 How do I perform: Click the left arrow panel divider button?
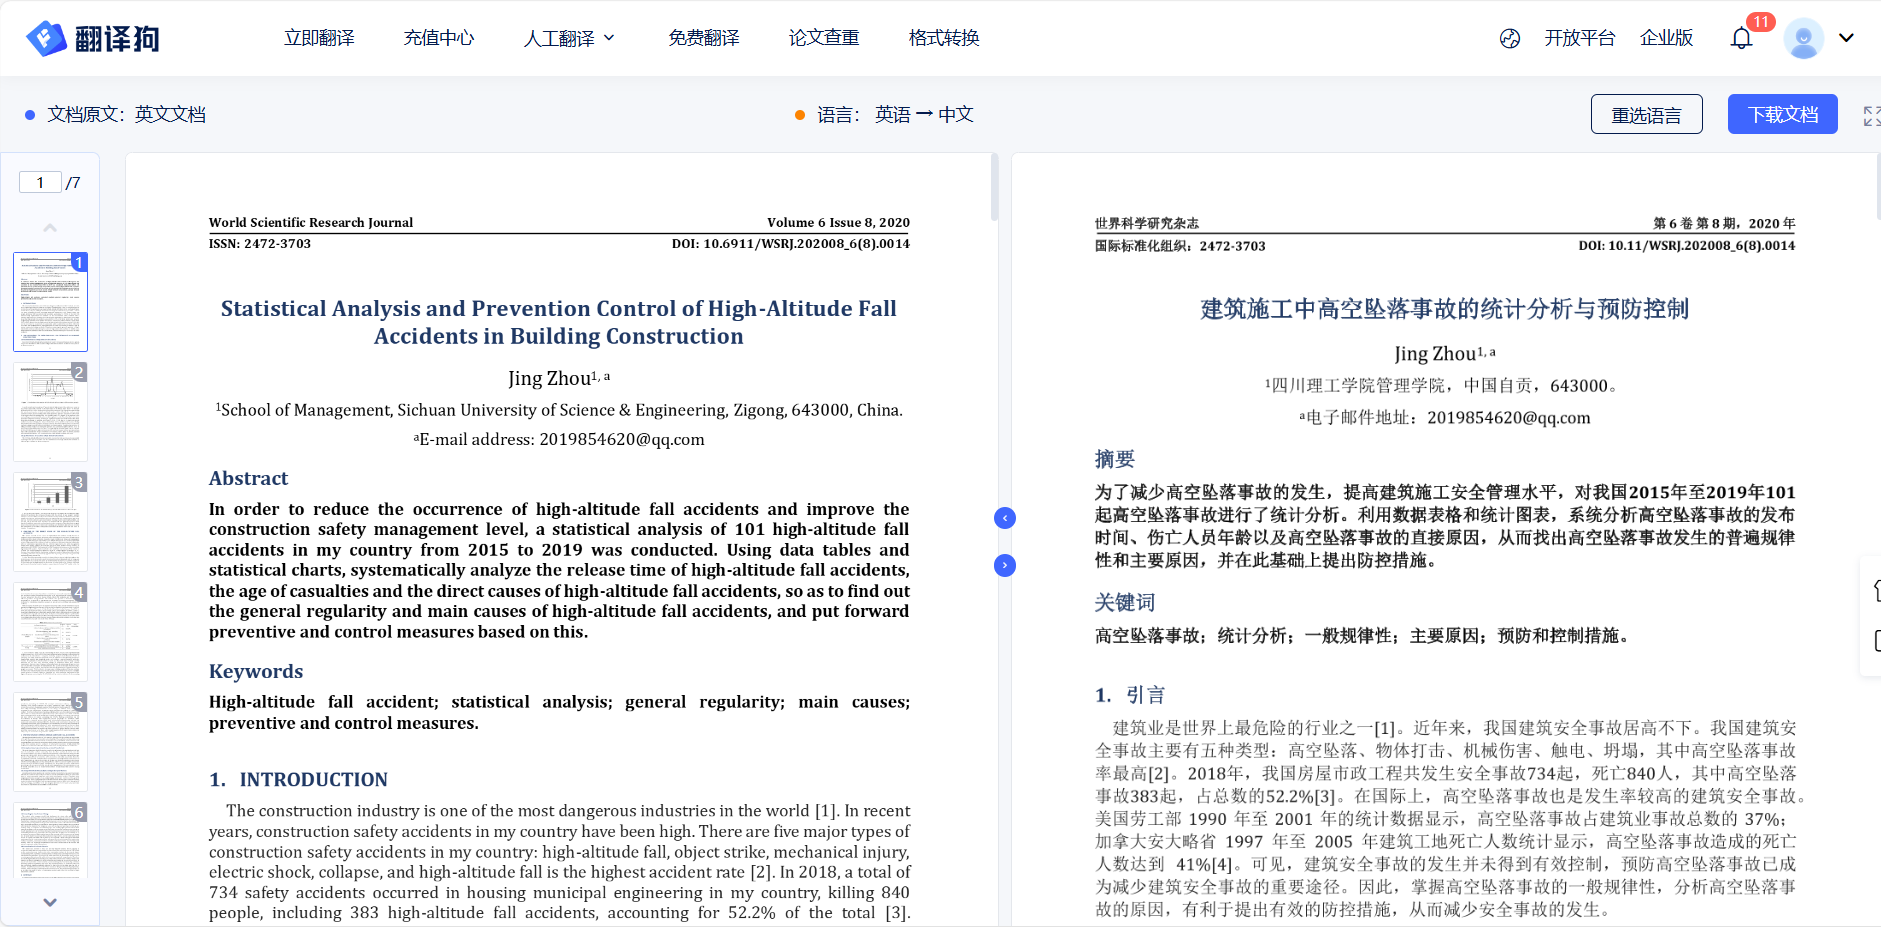pyautogui.click(x=1005, y=518)
